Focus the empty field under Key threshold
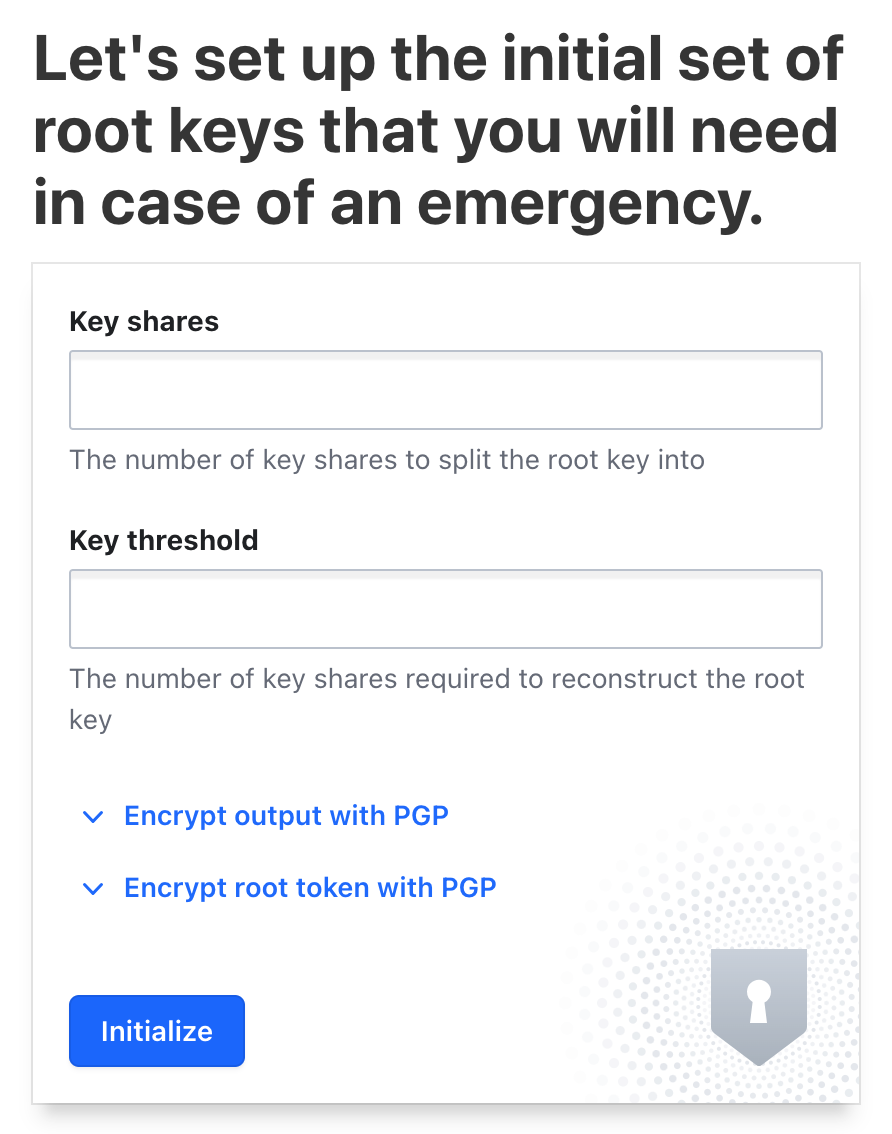Screen dimensions: 892x1134 445,608
